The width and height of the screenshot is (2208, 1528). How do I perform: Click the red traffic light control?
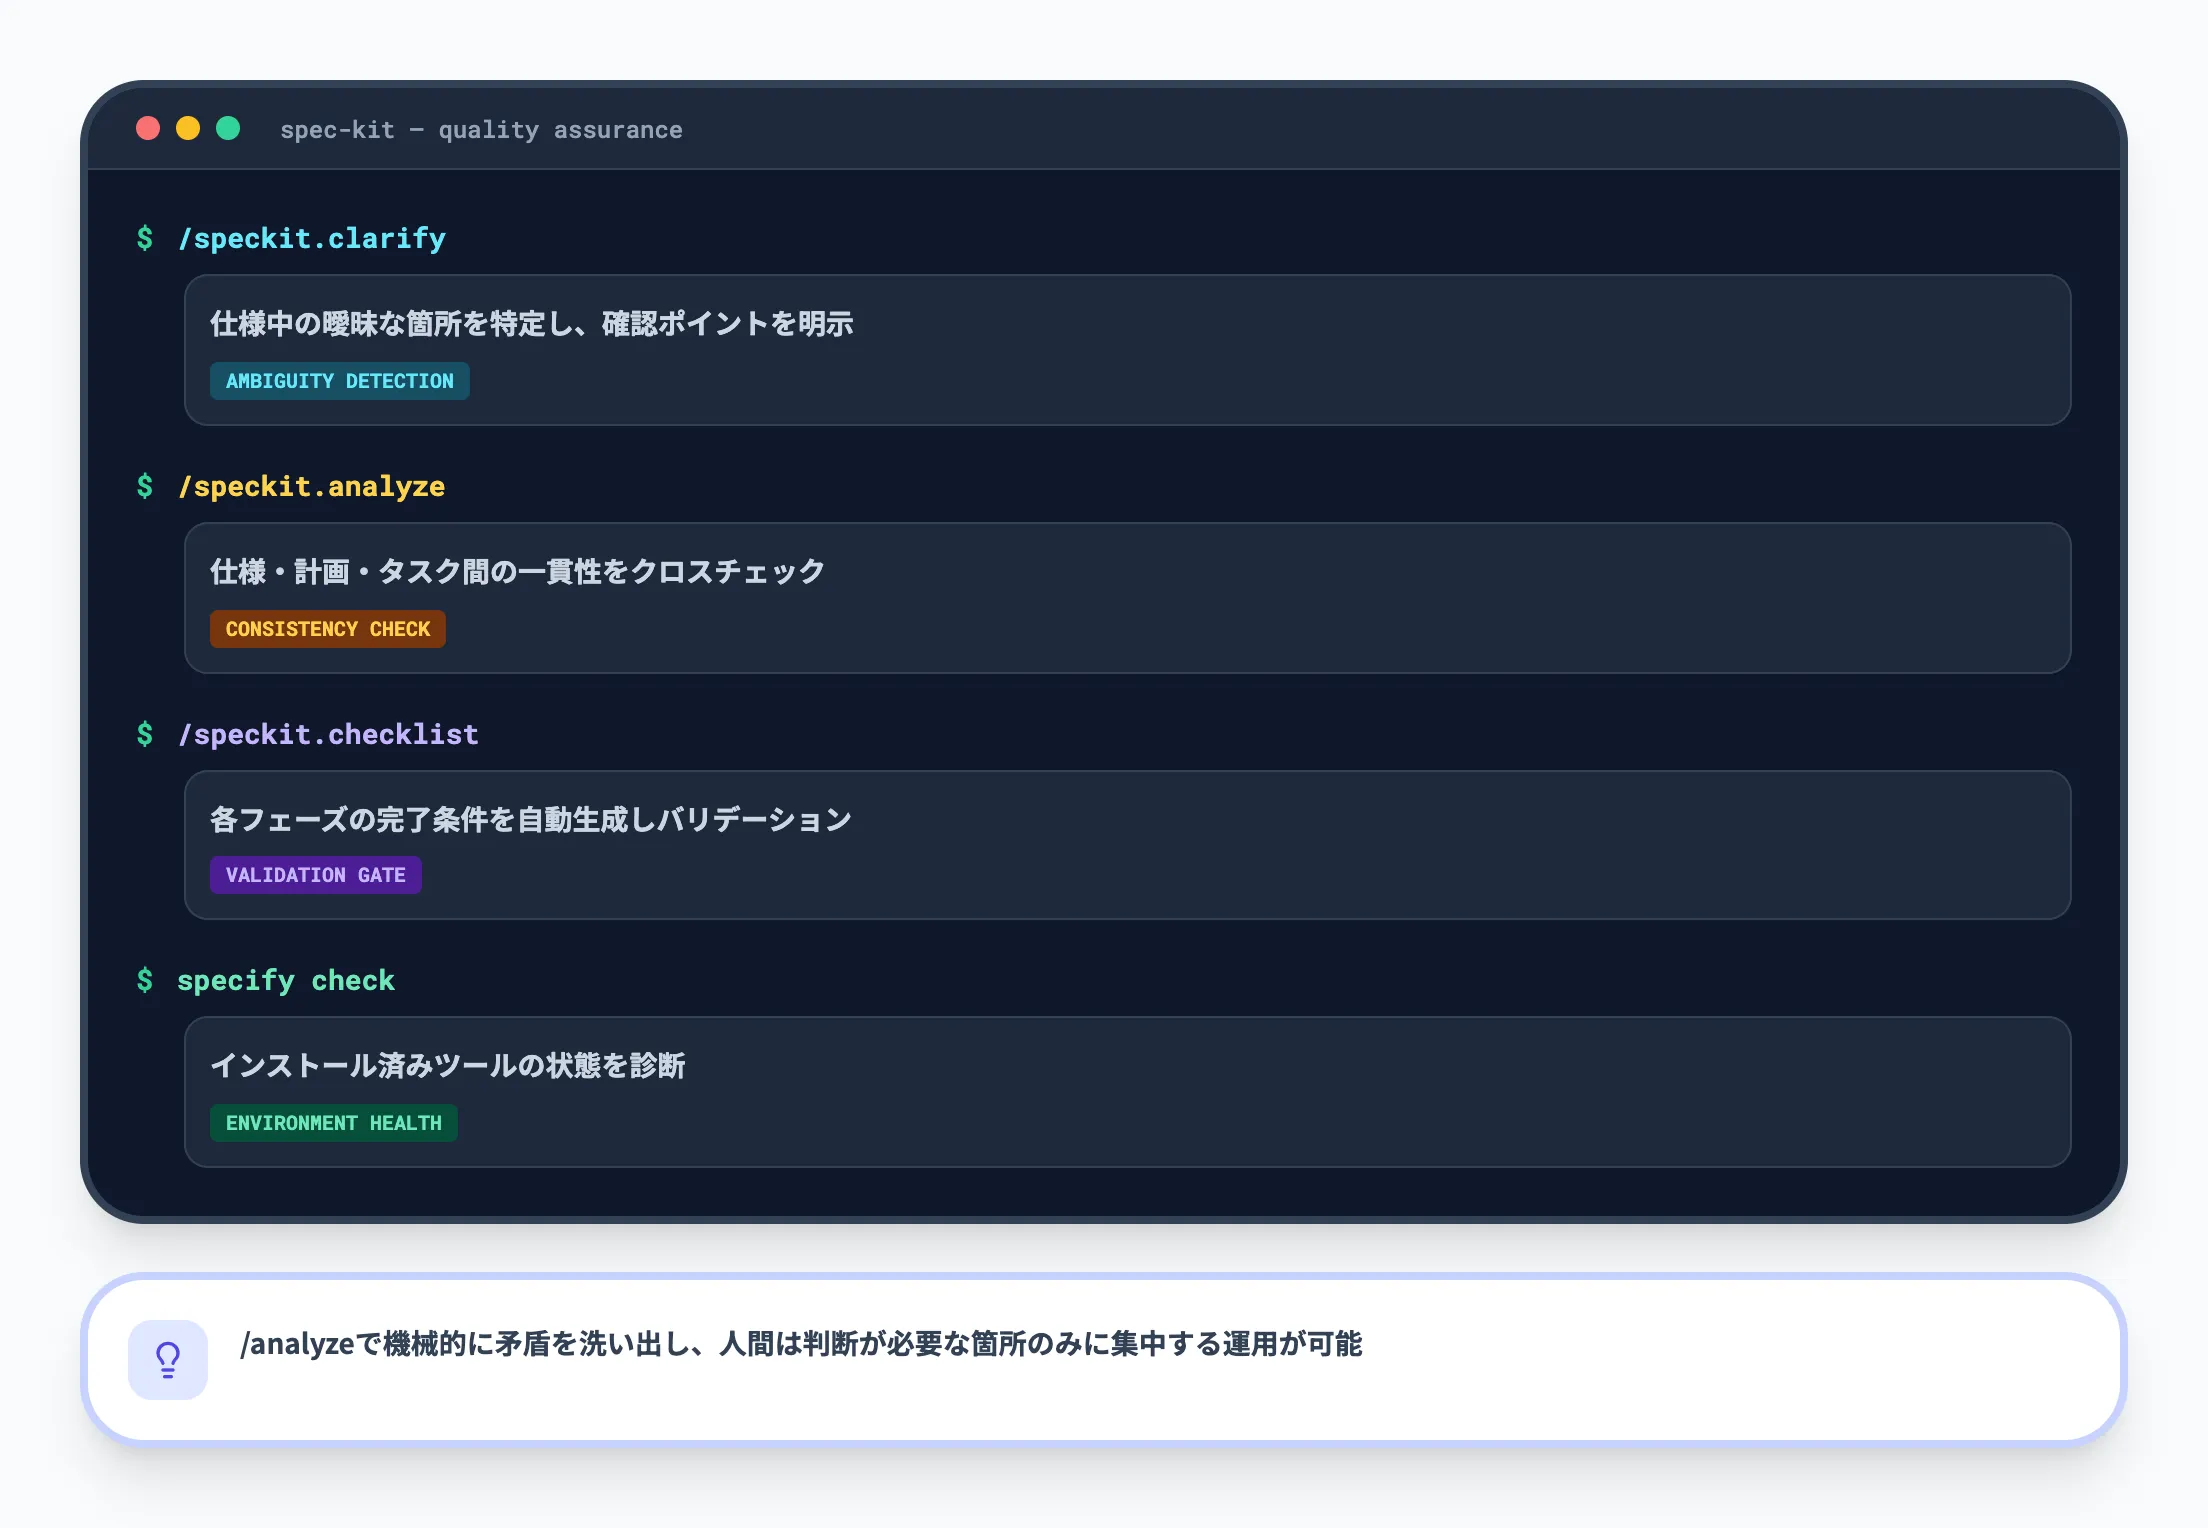click(x=149, y=129)
